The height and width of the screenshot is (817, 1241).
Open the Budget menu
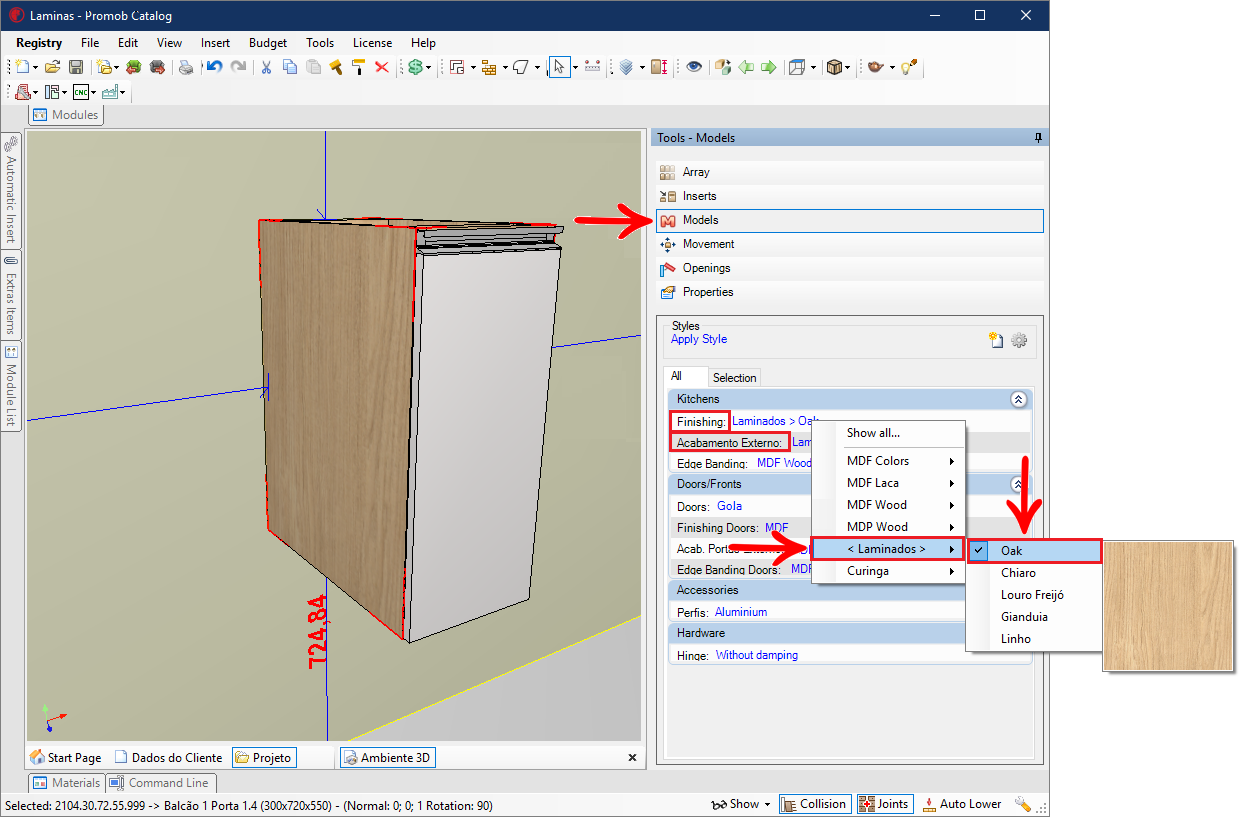(x=268, y=43)
